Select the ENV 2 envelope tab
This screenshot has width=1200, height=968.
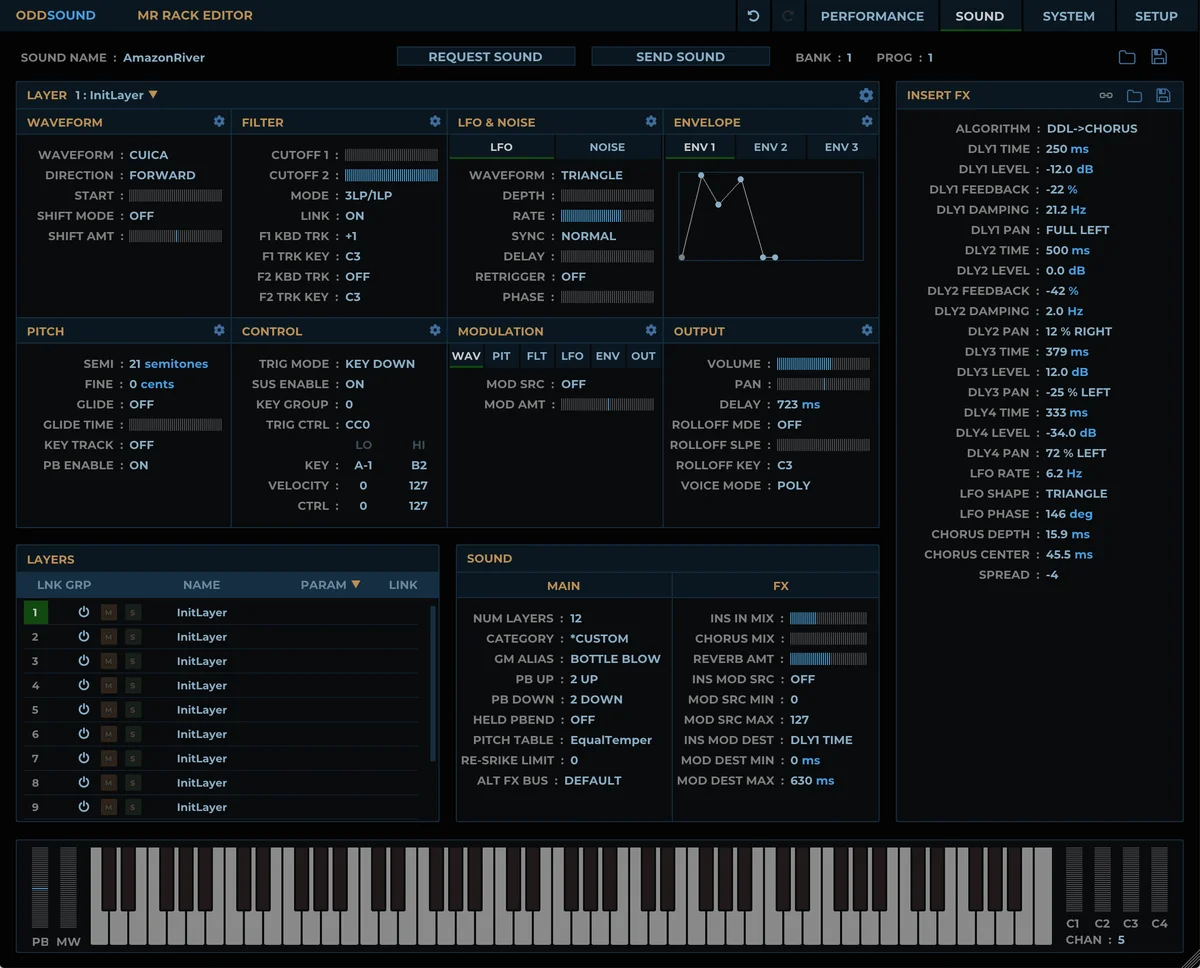click(770, 147)
